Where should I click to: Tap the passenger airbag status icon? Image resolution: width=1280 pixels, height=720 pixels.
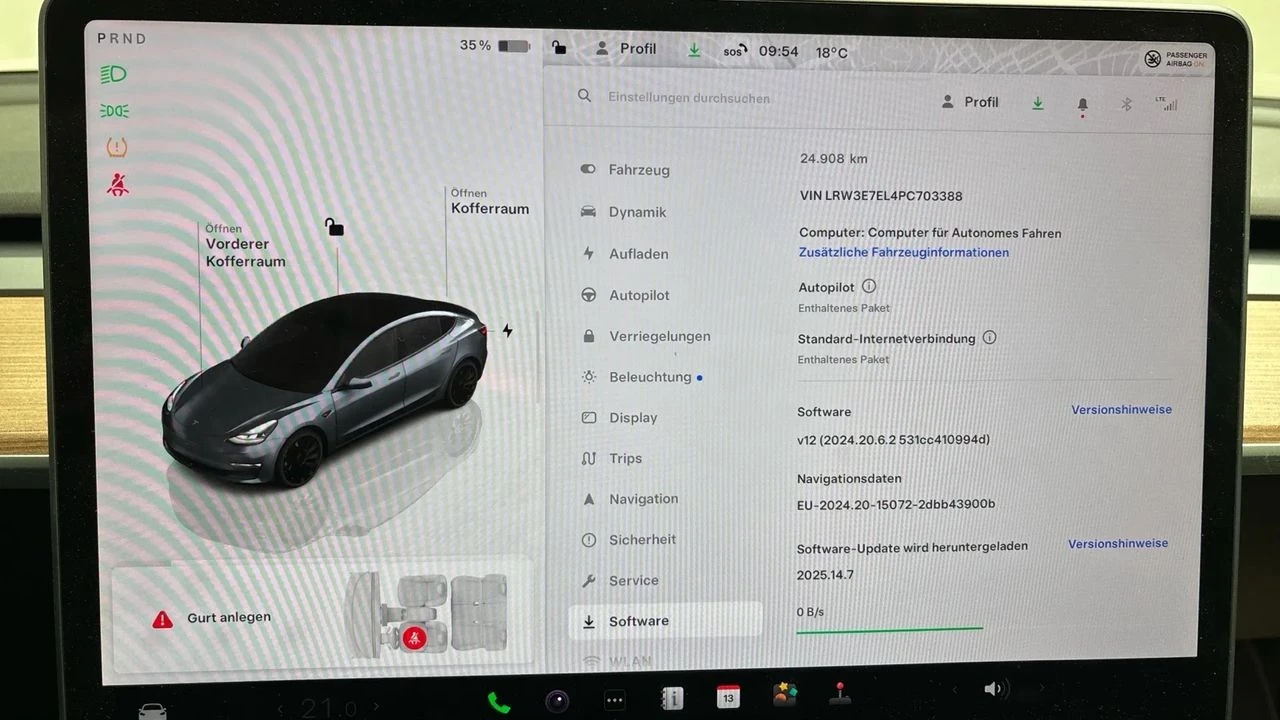1176,59
